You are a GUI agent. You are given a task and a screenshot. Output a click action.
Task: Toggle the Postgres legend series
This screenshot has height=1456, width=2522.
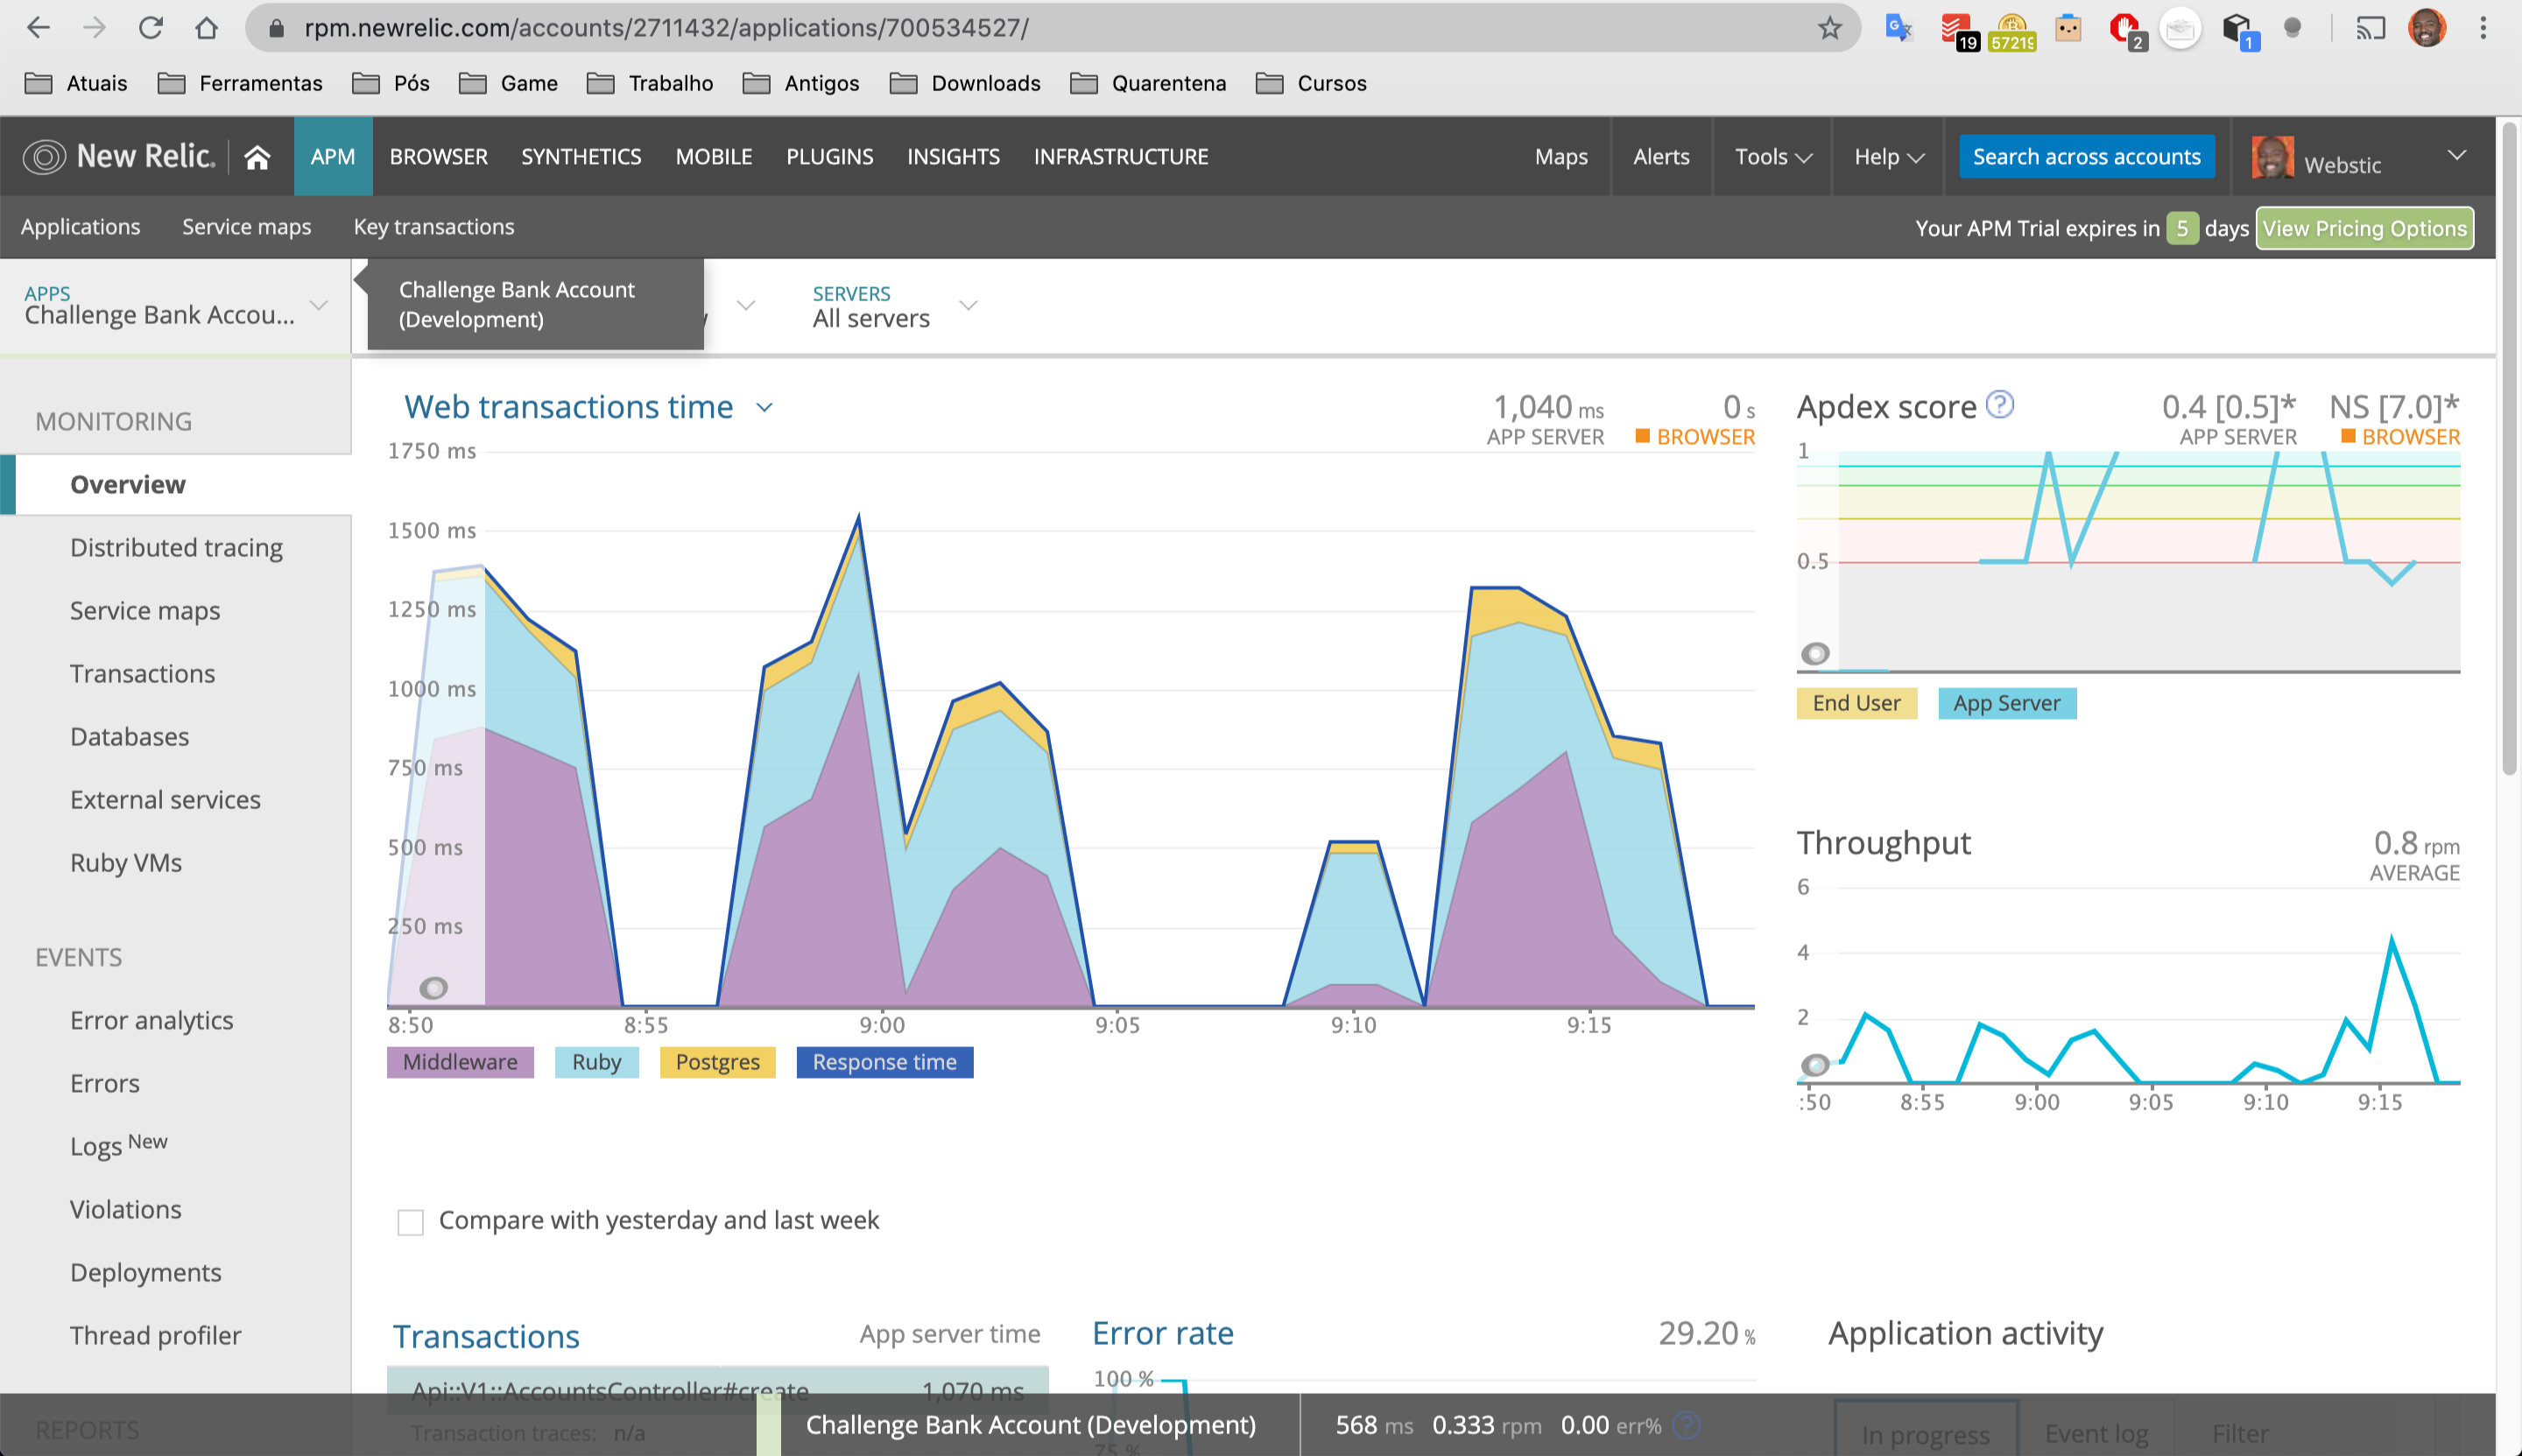coord(717,1062)
